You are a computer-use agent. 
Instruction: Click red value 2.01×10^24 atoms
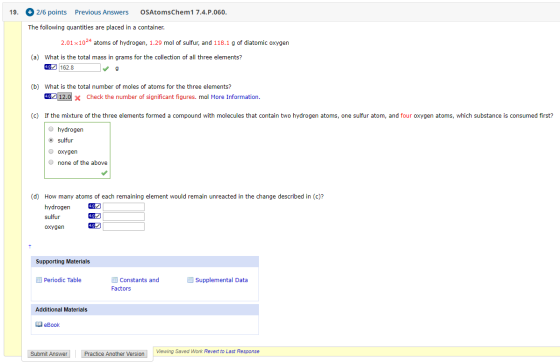[x=76, y=42]
